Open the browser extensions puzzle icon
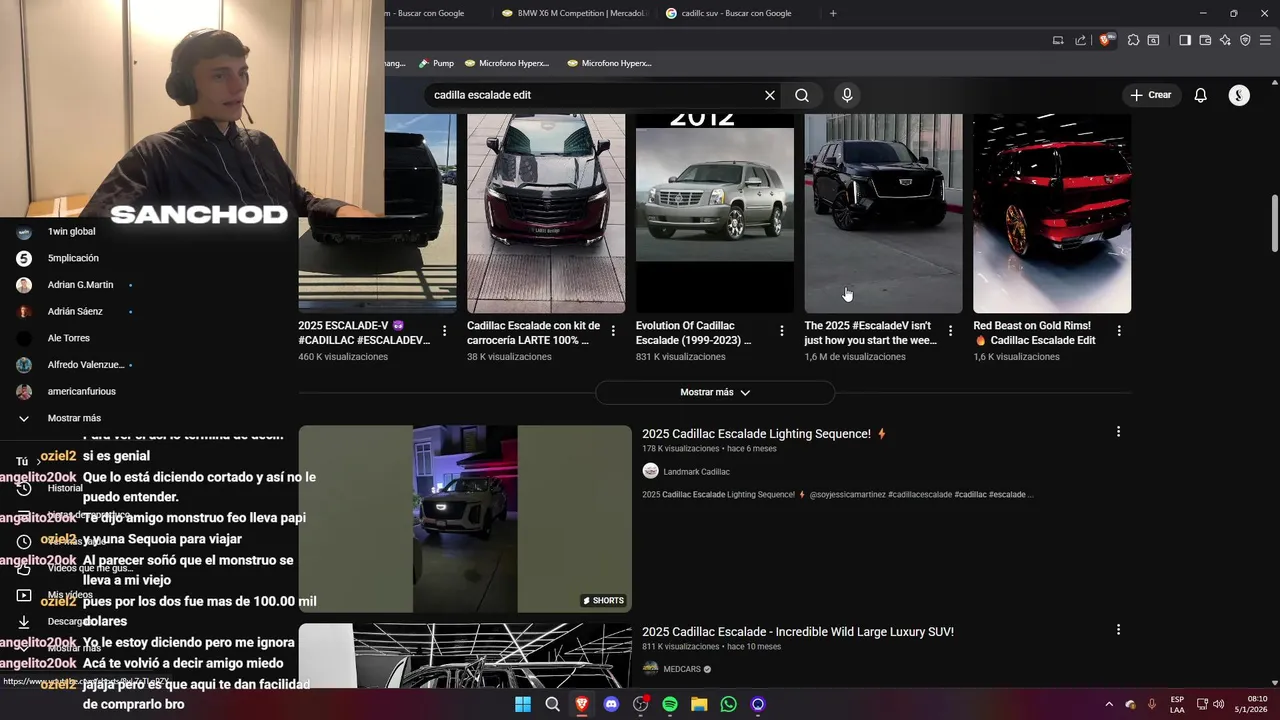The image size is (1280, 720). (x=1133, y=40)
